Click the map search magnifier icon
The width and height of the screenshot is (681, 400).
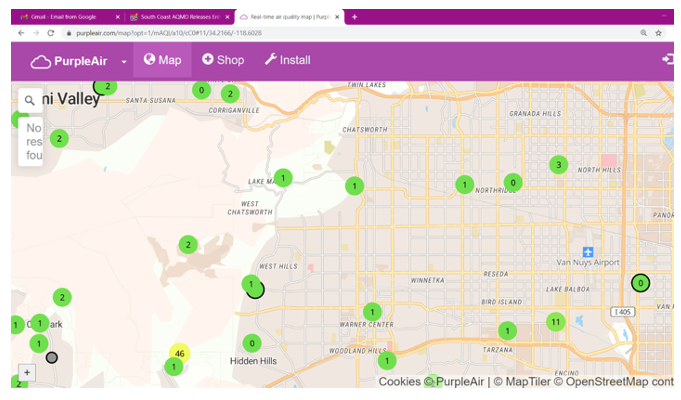tap(30, 100)
